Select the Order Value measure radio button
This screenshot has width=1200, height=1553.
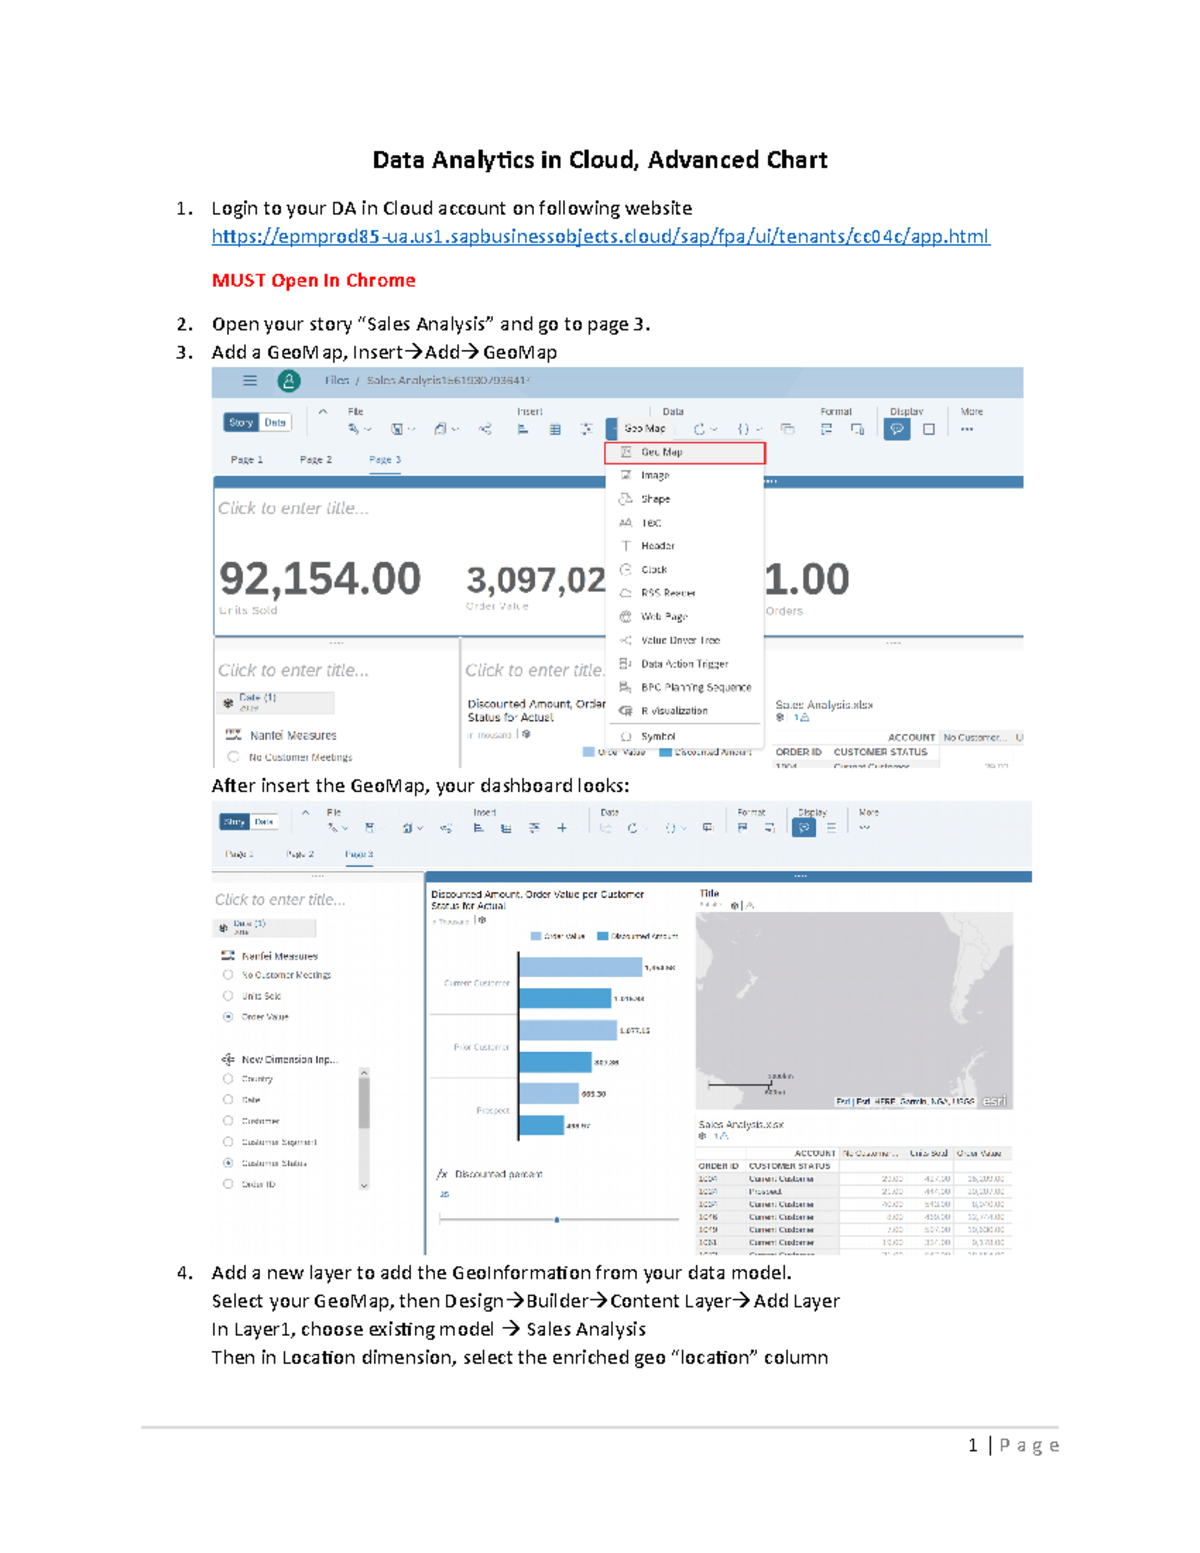(x=227, y=1017)
